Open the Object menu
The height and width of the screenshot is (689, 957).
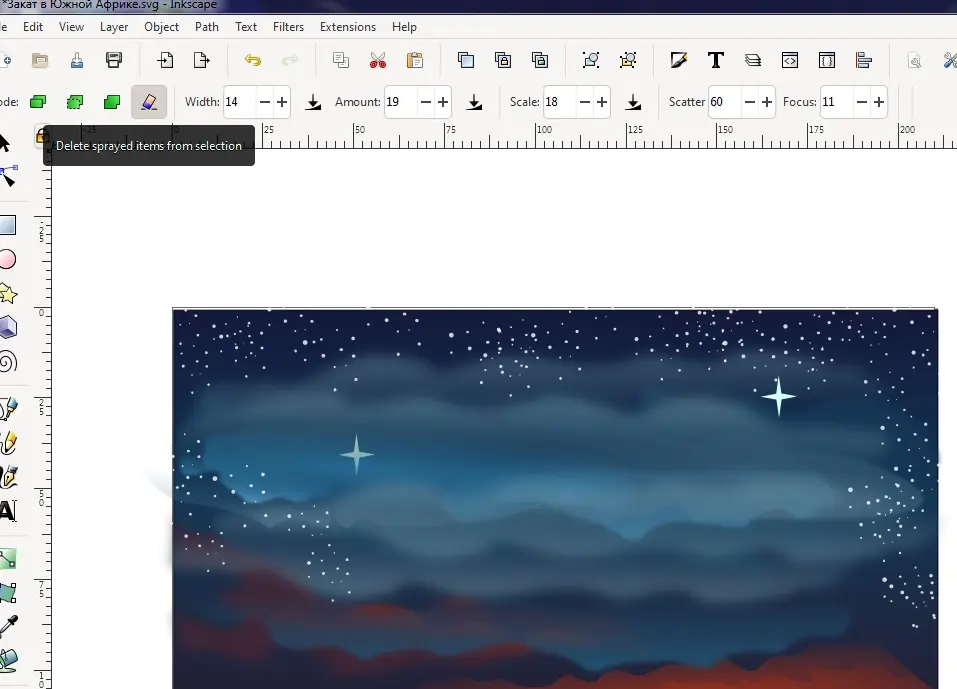coord(162,27)
